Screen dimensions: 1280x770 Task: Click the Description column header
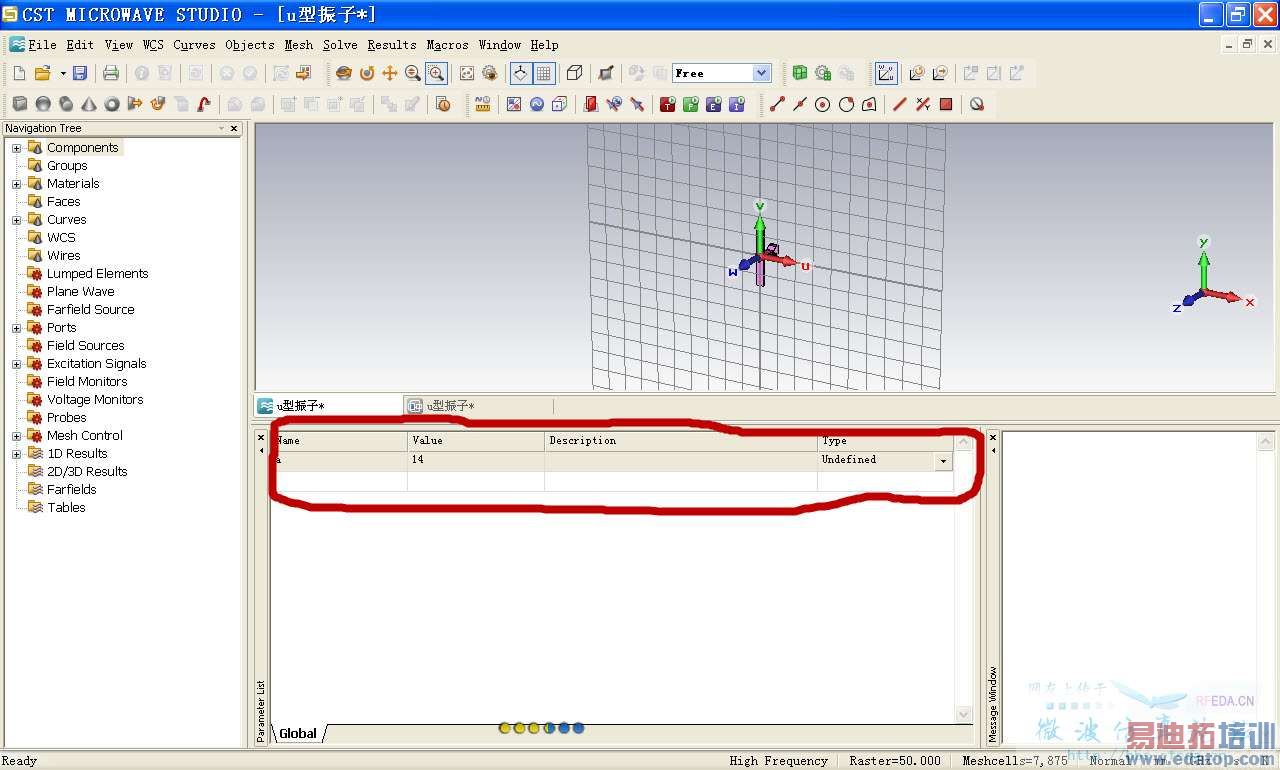point(681,441)
